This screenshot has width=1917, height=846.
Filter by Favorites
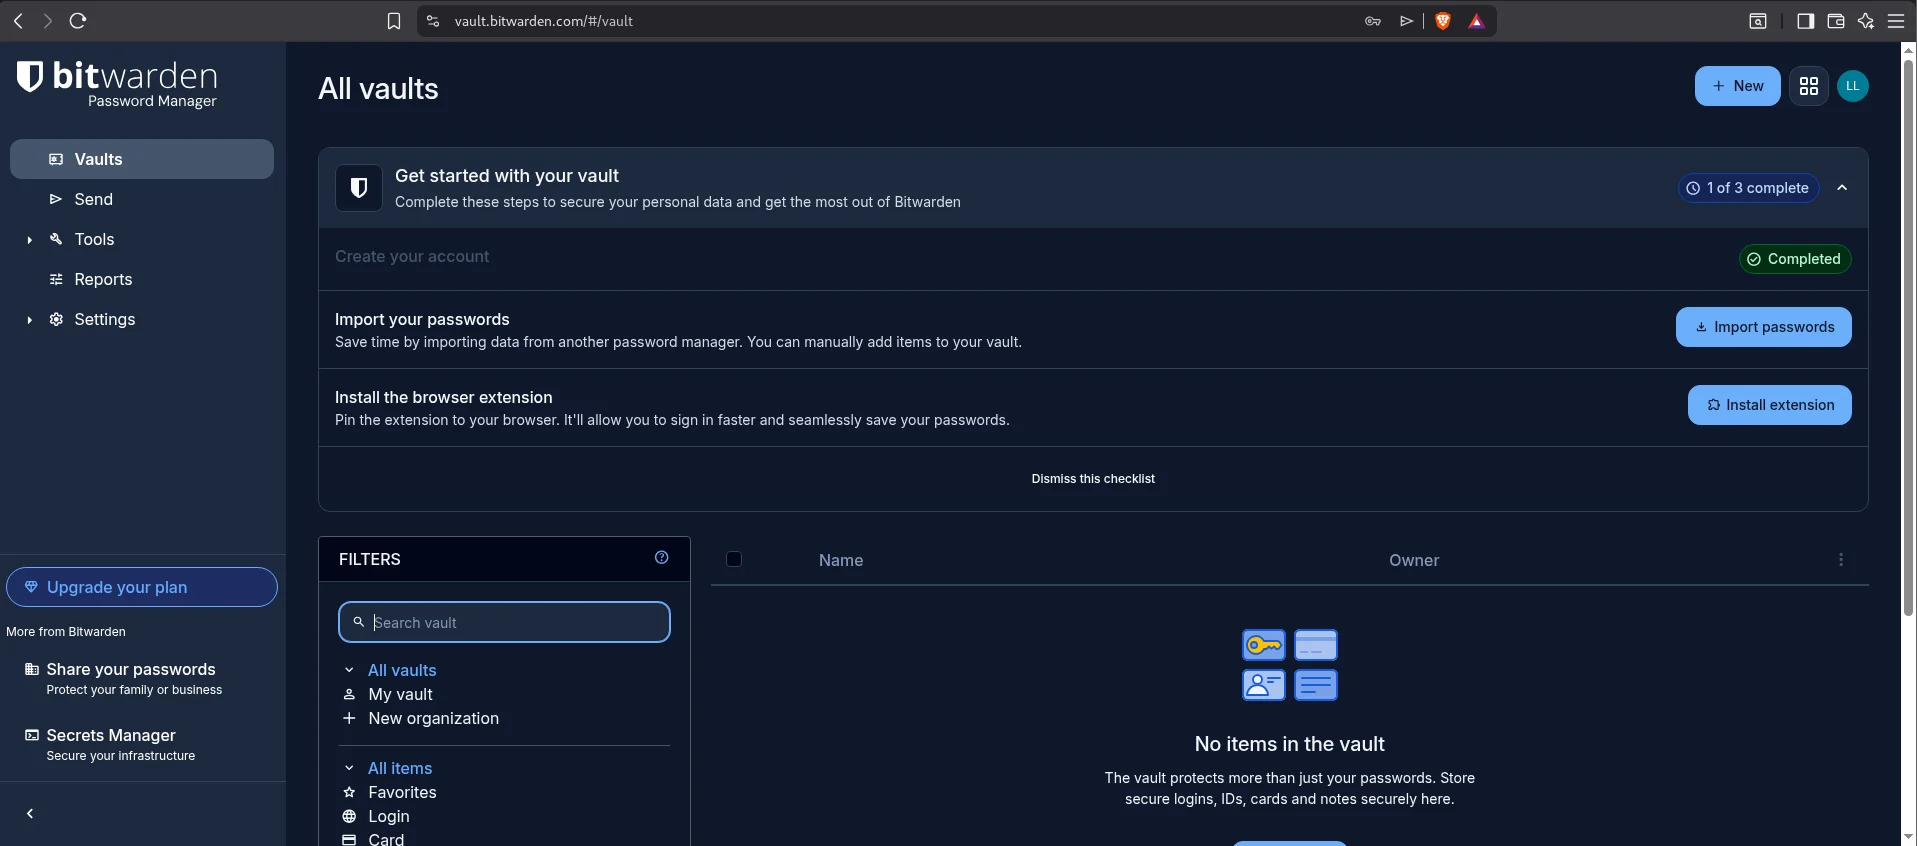coord(402,792)
